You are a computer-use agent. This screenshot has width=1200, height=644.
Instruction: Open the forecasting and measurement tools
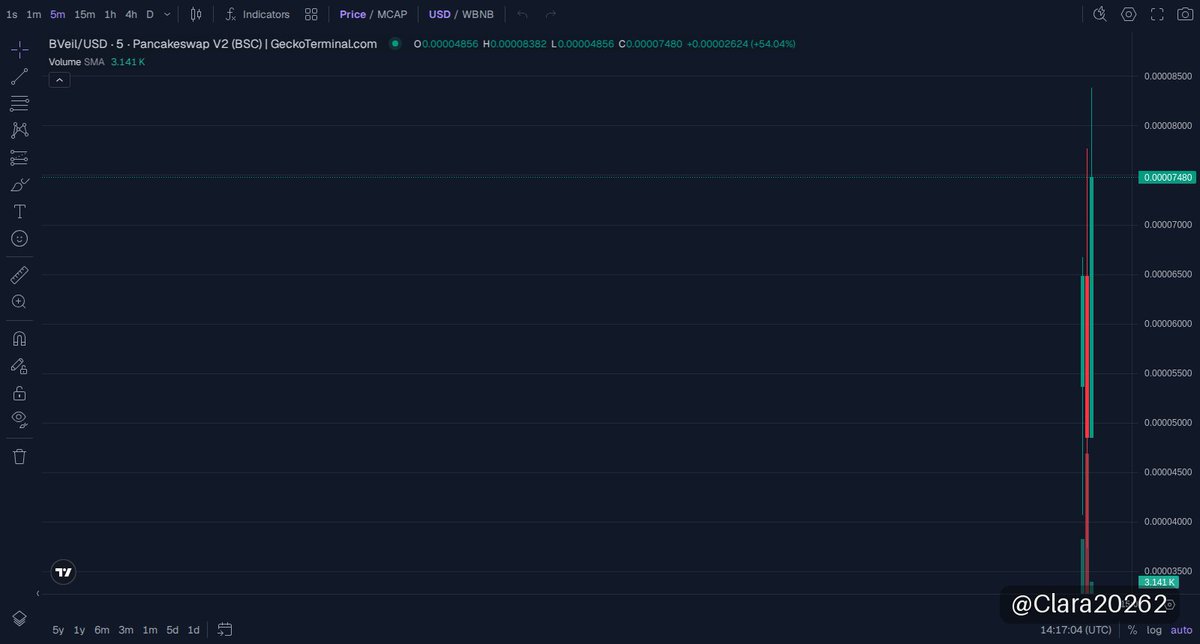coord(19,157)
